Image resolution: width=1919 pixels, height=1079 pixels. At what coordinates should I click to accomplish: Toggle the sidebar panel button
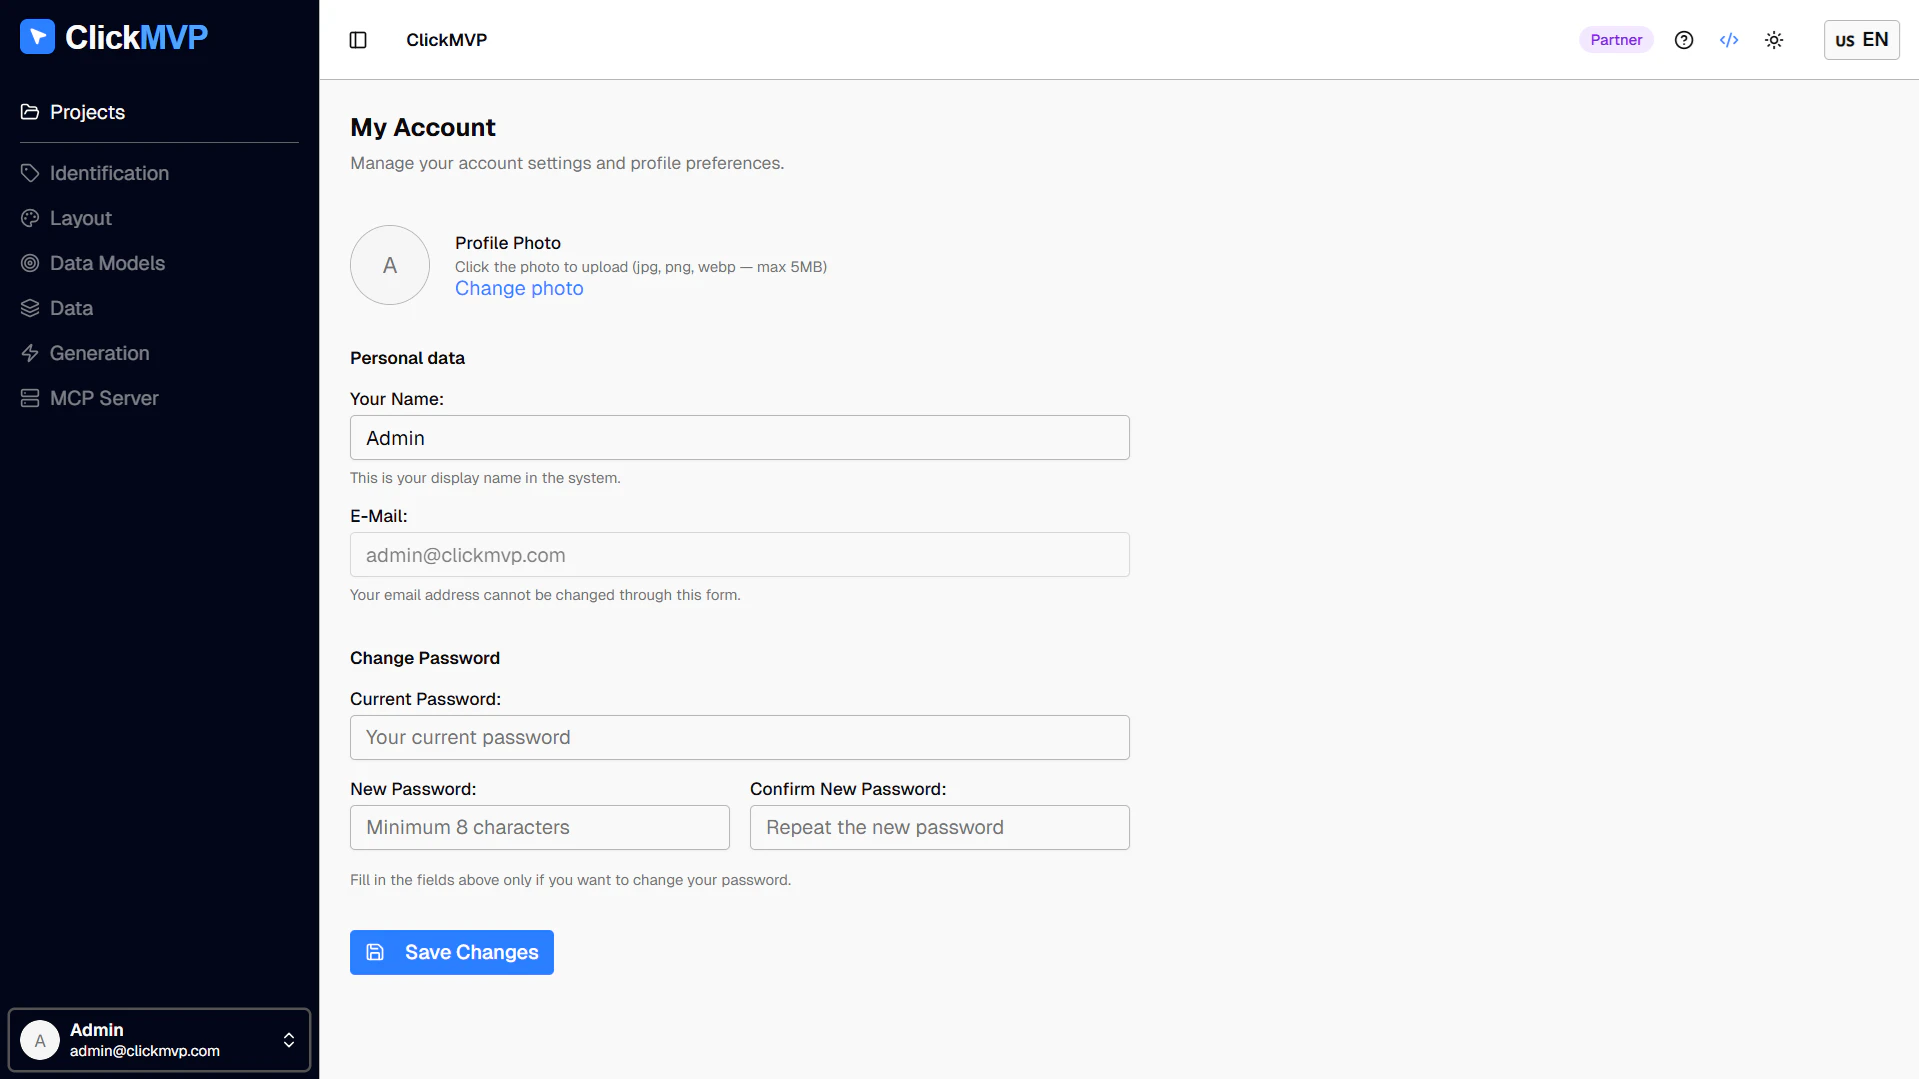pyautogui.click(x=358, y=40)
